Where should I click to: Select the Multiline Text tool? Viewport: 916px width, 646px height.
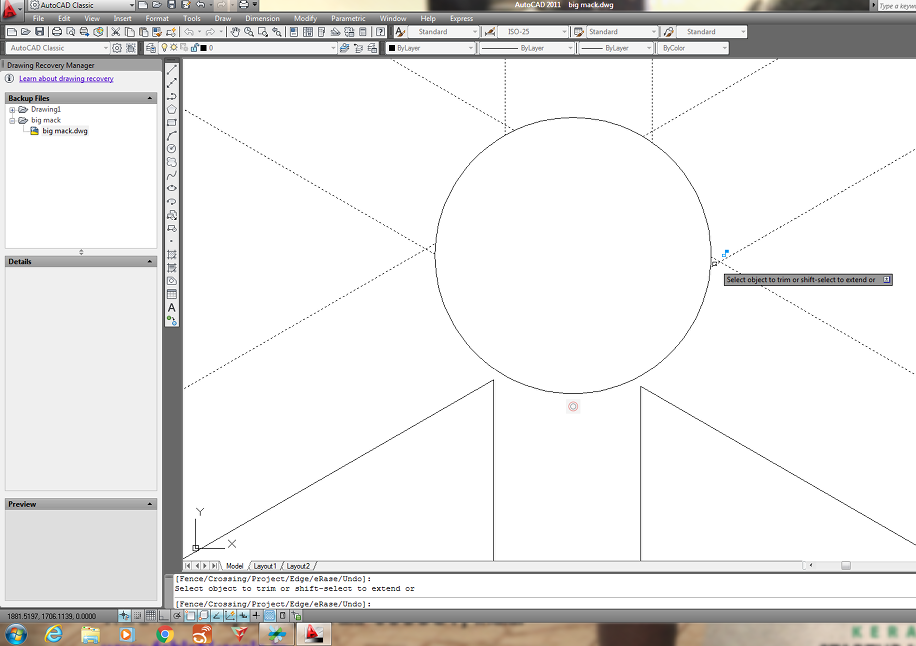point(172,308)
